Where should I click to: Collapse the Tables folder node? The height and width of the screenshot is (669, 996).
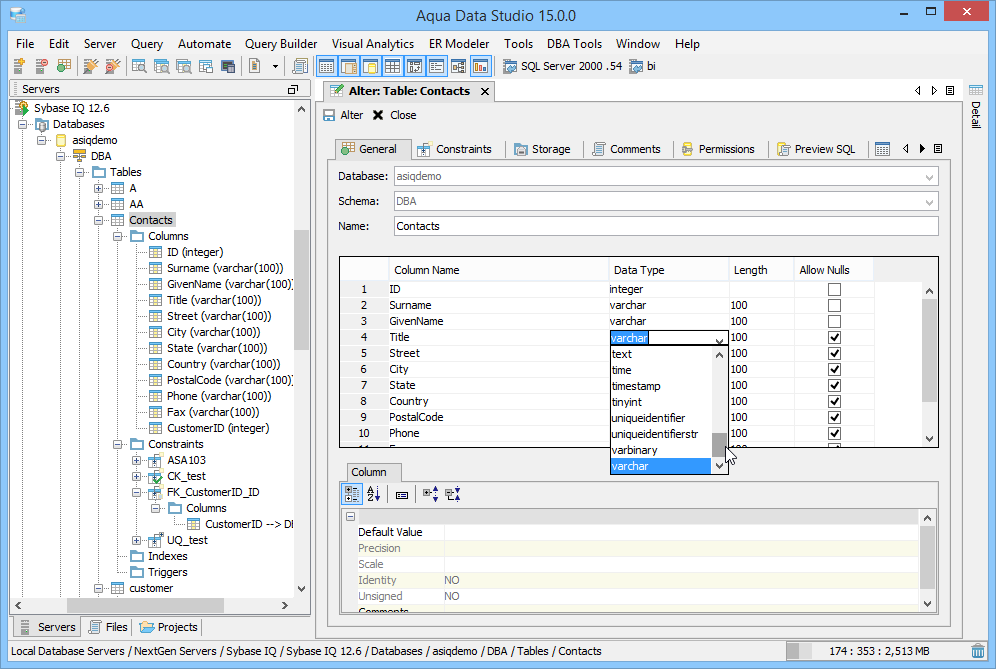coord(79,172)
